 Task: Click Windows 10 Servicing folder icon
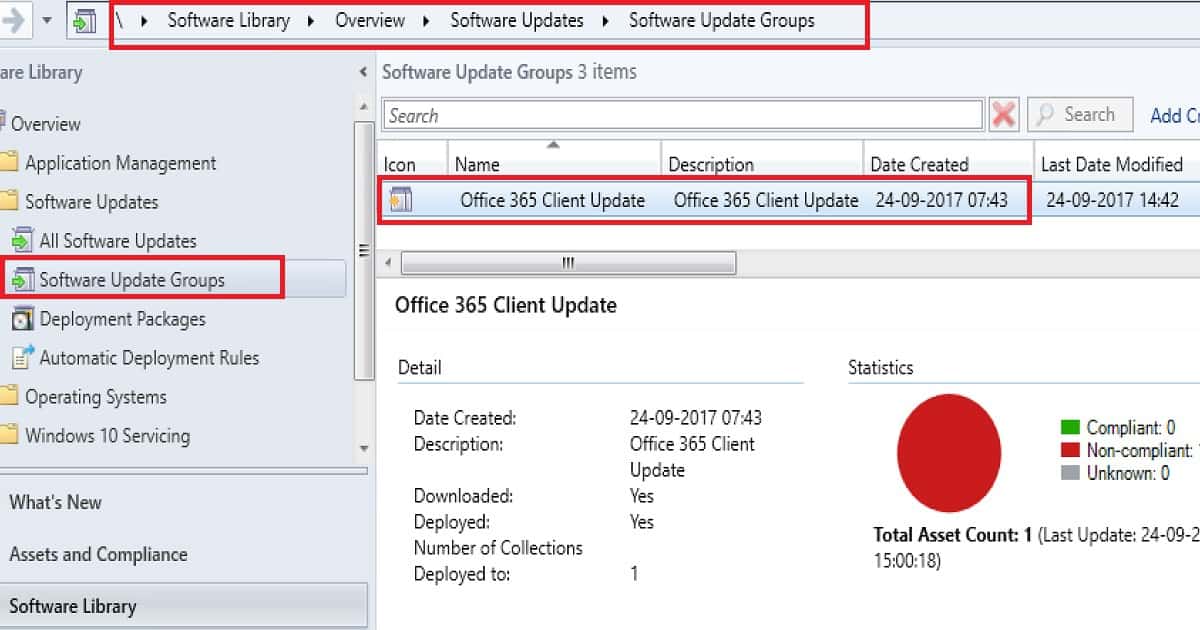click(x=9, y=435)
